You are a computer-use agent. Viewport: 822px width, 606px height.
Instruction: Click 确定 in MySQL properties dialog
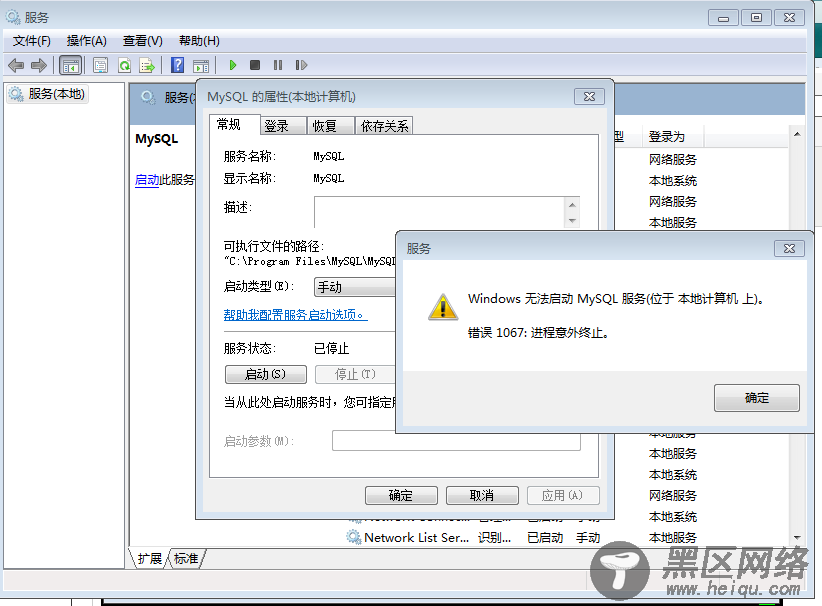(x=401, y=495)
